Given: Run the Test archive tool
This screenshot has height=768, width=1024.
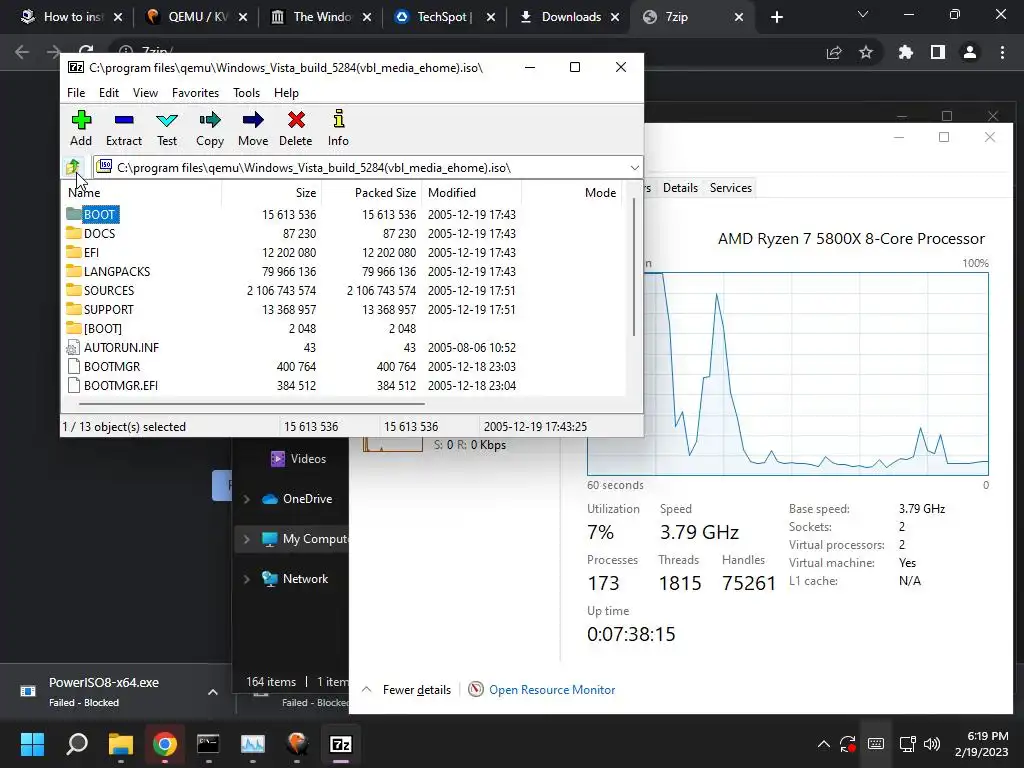Looking at the screenshot, I should 167,128.
